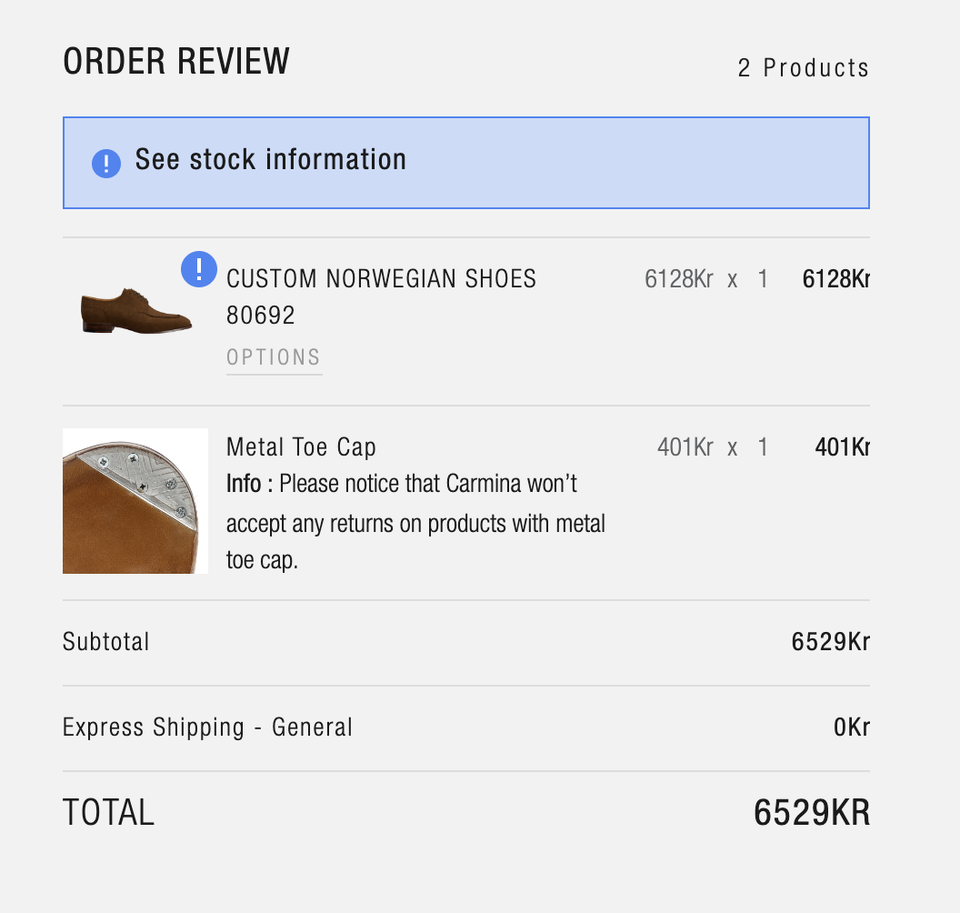Viewport: 960px width, 913px height.
Task: Click the 2 Products count label
Action: click(803, 68)
